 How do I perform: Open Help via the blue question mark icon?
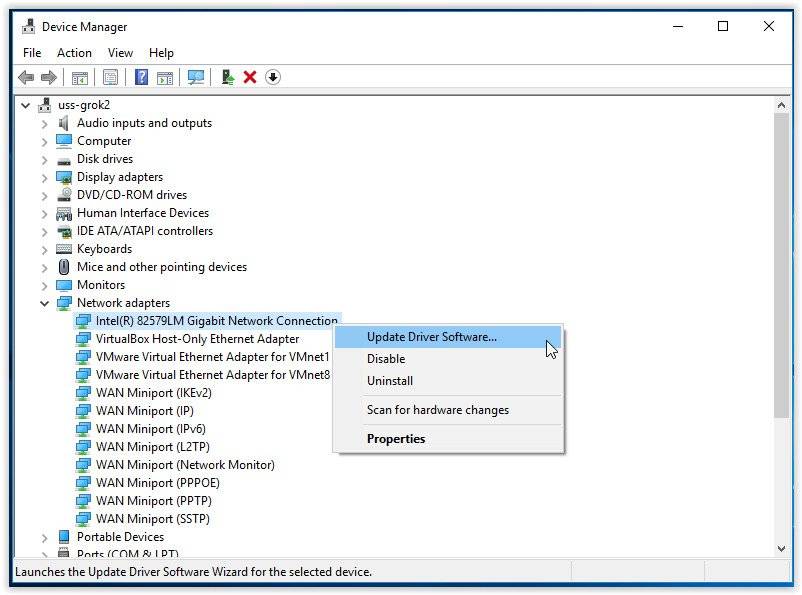(142, 77)
